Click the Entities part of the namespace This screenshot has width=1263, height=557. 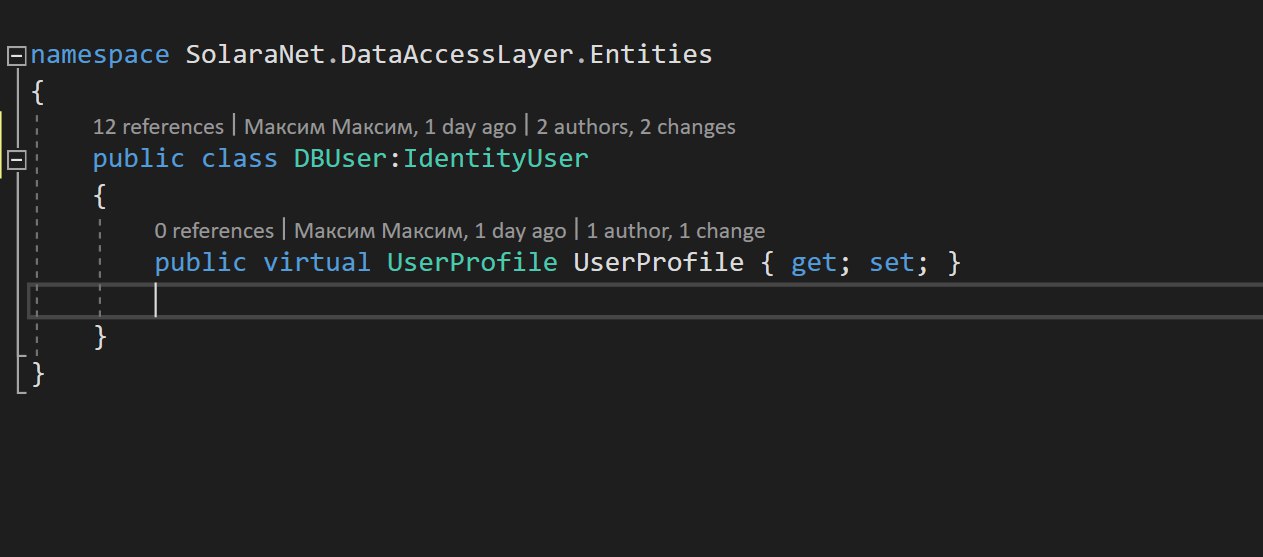(651, 55)
